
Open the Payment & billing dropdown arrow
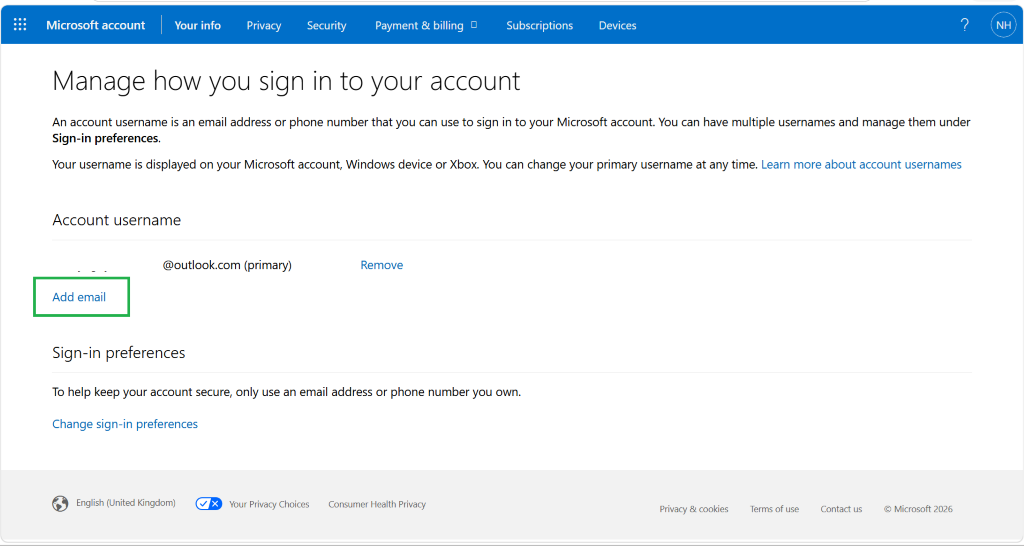474,25
